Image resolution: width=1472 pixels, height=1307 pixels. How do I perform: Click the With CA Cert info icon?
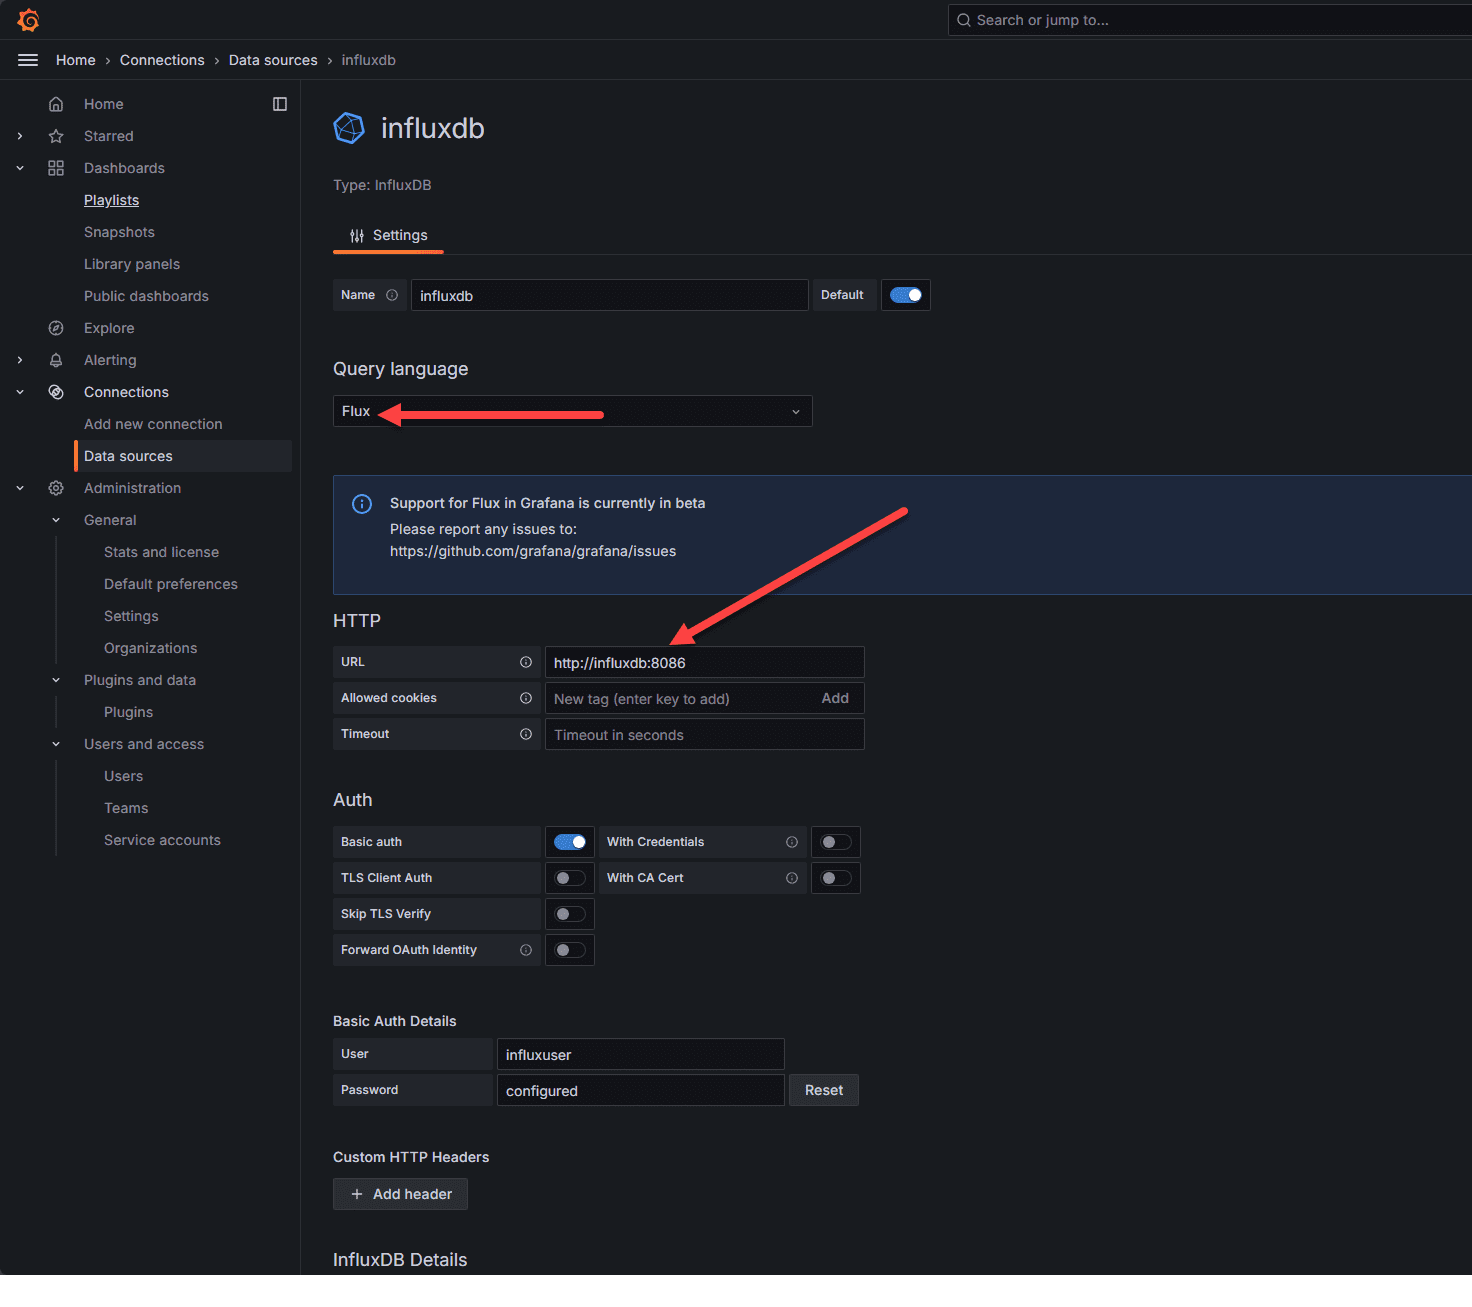point(792,878)
